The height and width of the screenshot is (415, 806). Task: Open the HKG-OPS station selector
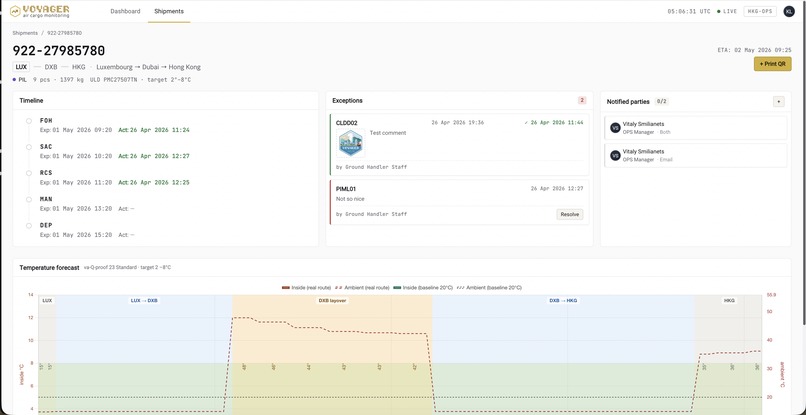tap(760, 11)
